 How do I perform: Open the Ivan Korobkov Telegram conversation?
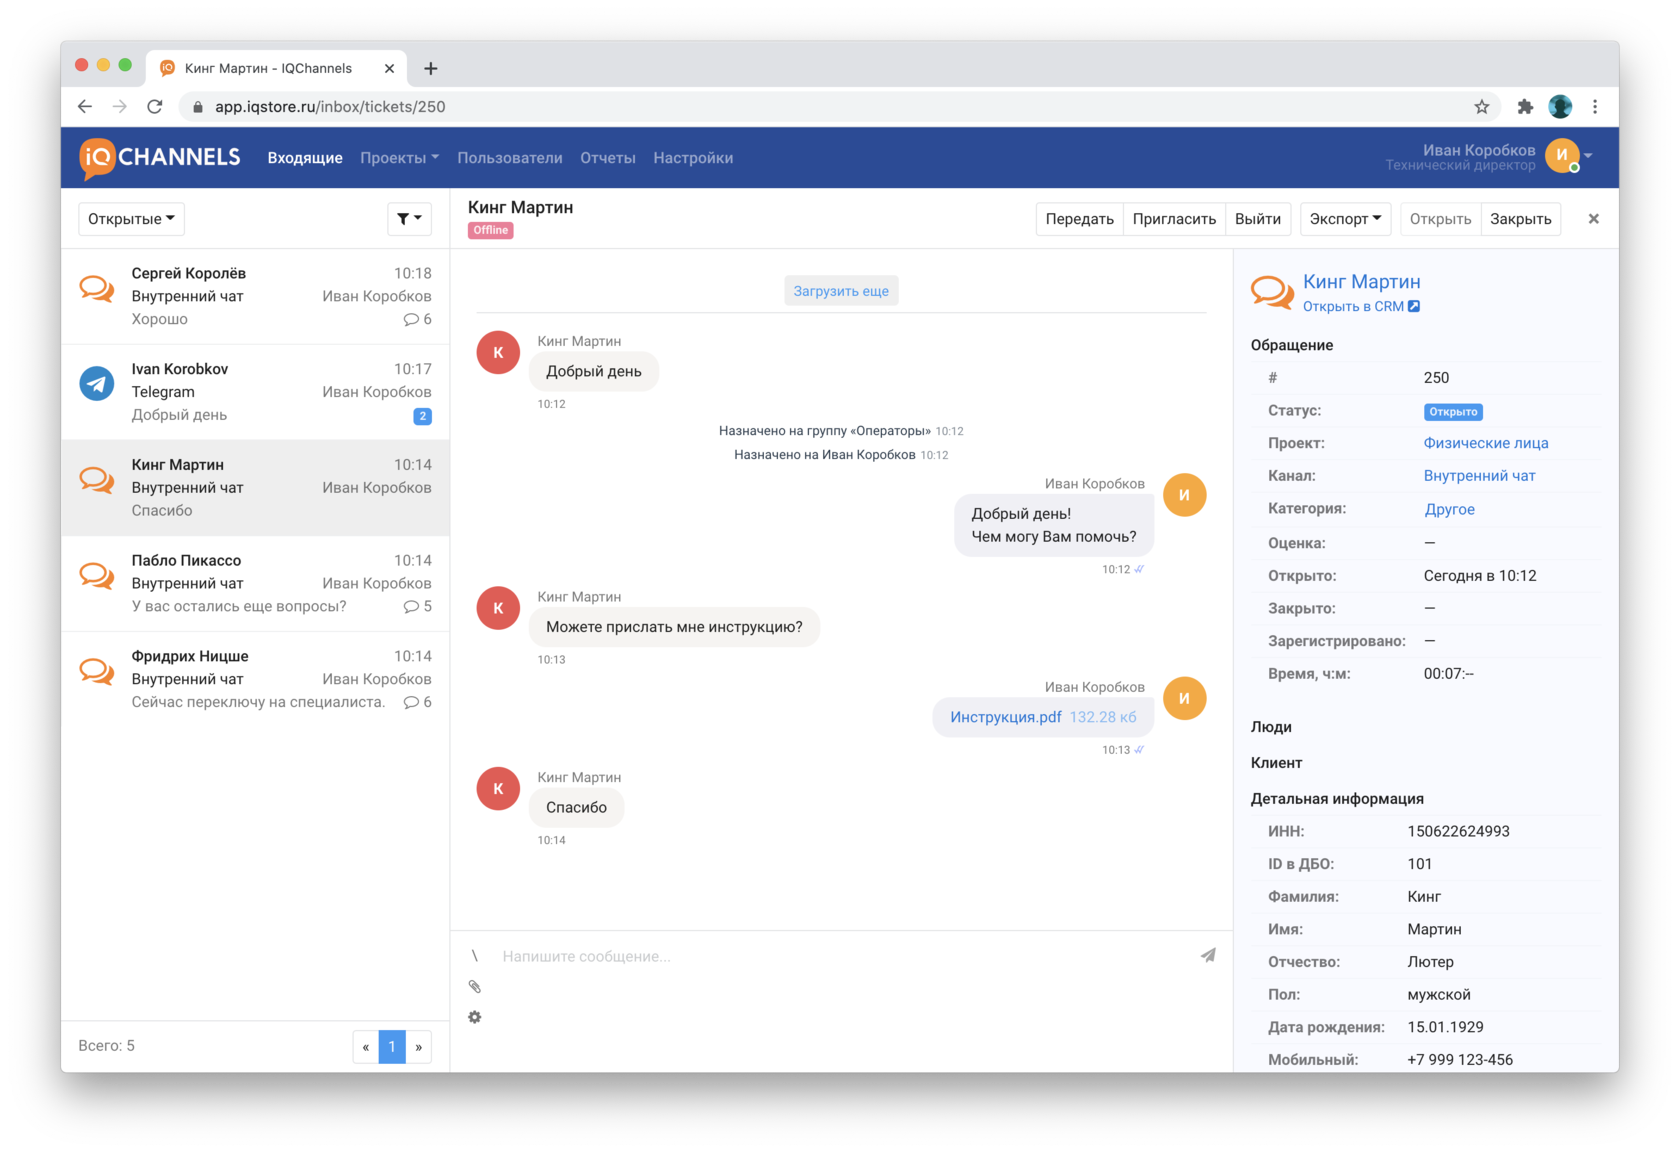[255, 392]
